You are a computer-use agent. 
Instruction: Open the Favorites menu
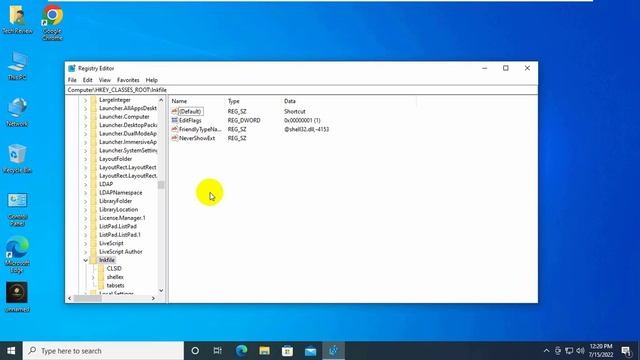[x=128, y=80]
